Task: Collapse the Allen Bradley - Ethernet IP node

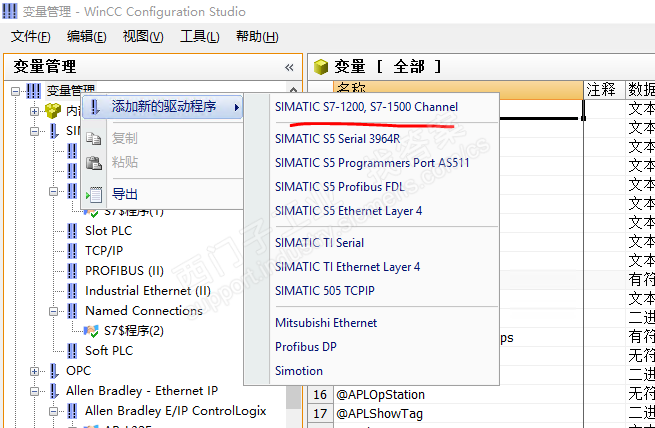Action: [34, 391]
